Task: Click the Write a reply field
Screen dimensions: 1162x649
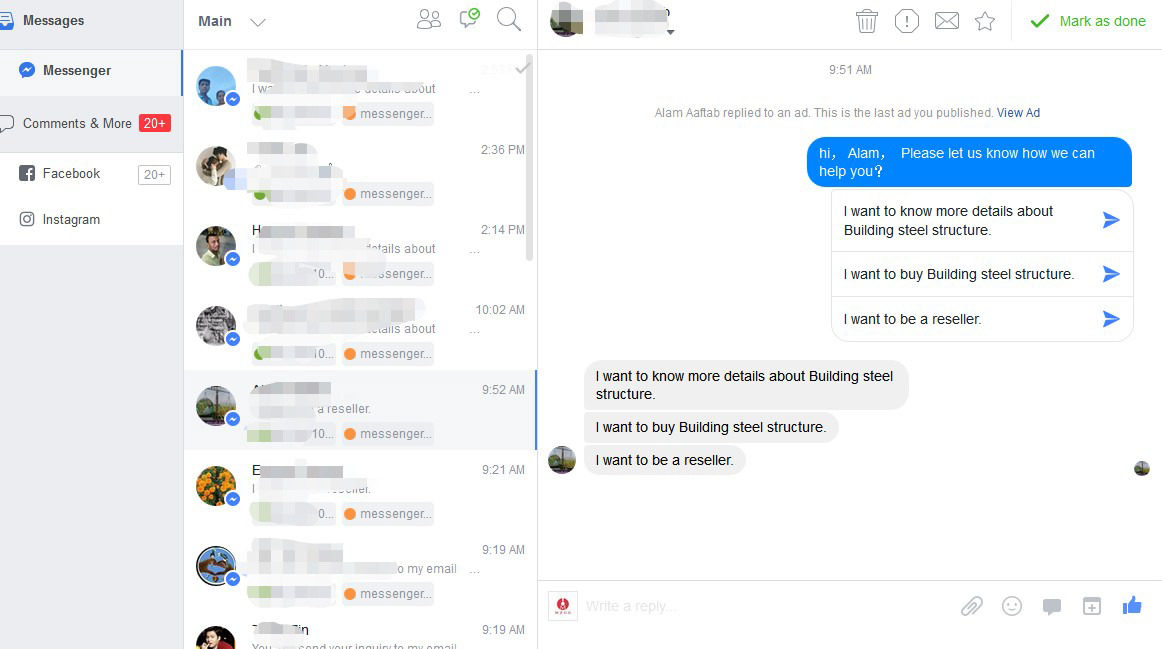Action: point(763,606)
